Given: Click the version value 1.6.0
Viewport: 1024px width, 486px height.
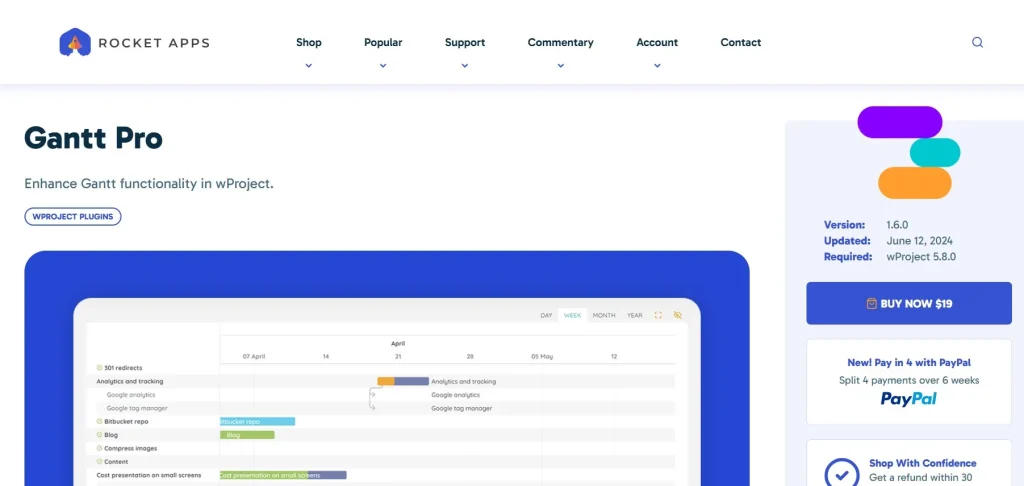Looking at the screenshot, I should pos(897,225).
